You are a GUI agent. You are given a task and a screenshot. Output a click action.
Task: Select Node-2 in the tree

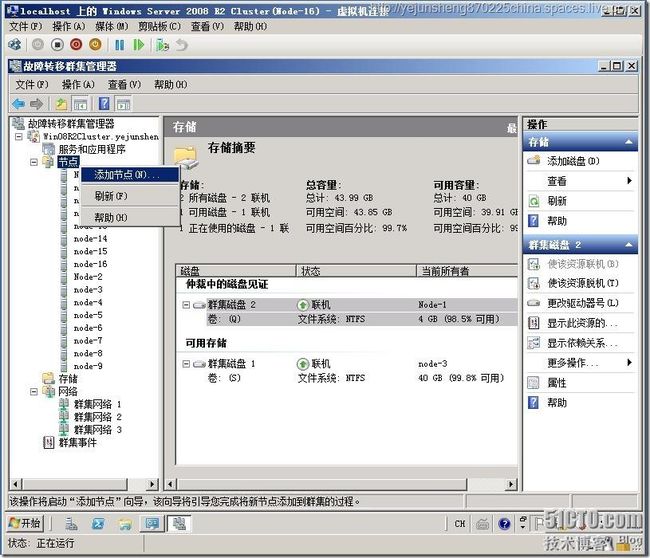(88, 277)
